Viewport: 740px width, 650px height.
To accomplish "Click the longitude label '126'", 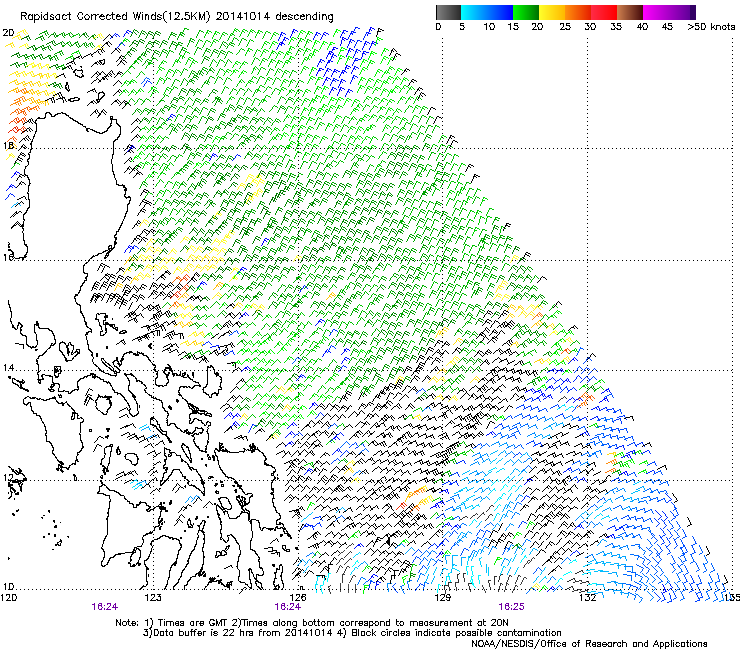I will point(298,598).
